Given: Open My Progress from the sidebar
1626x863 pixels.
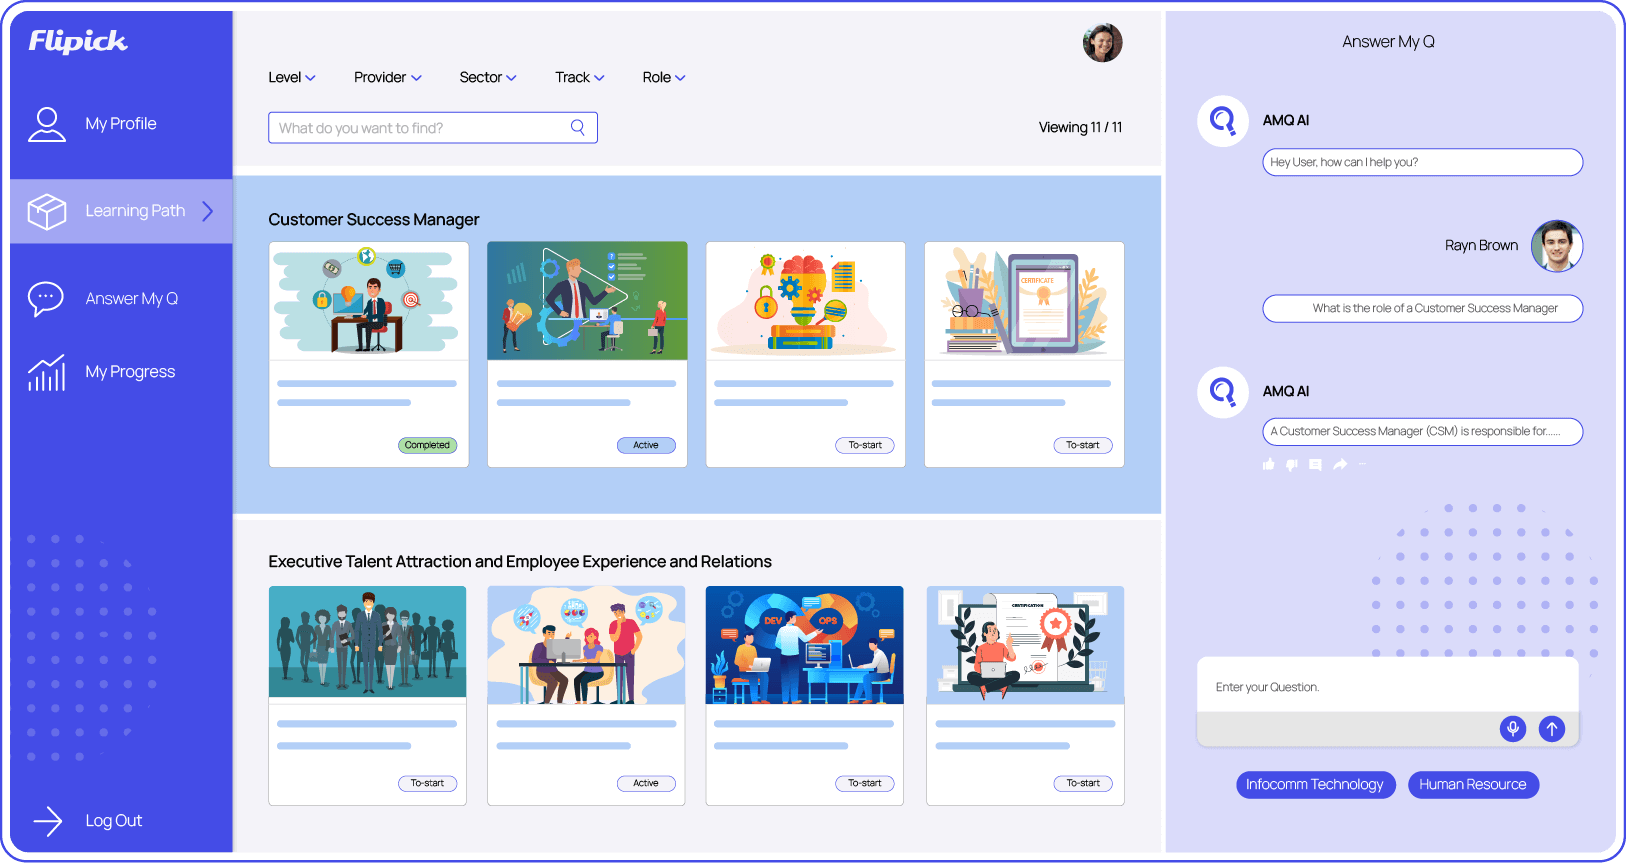Looking at the screenshot, I should point(129,372).
